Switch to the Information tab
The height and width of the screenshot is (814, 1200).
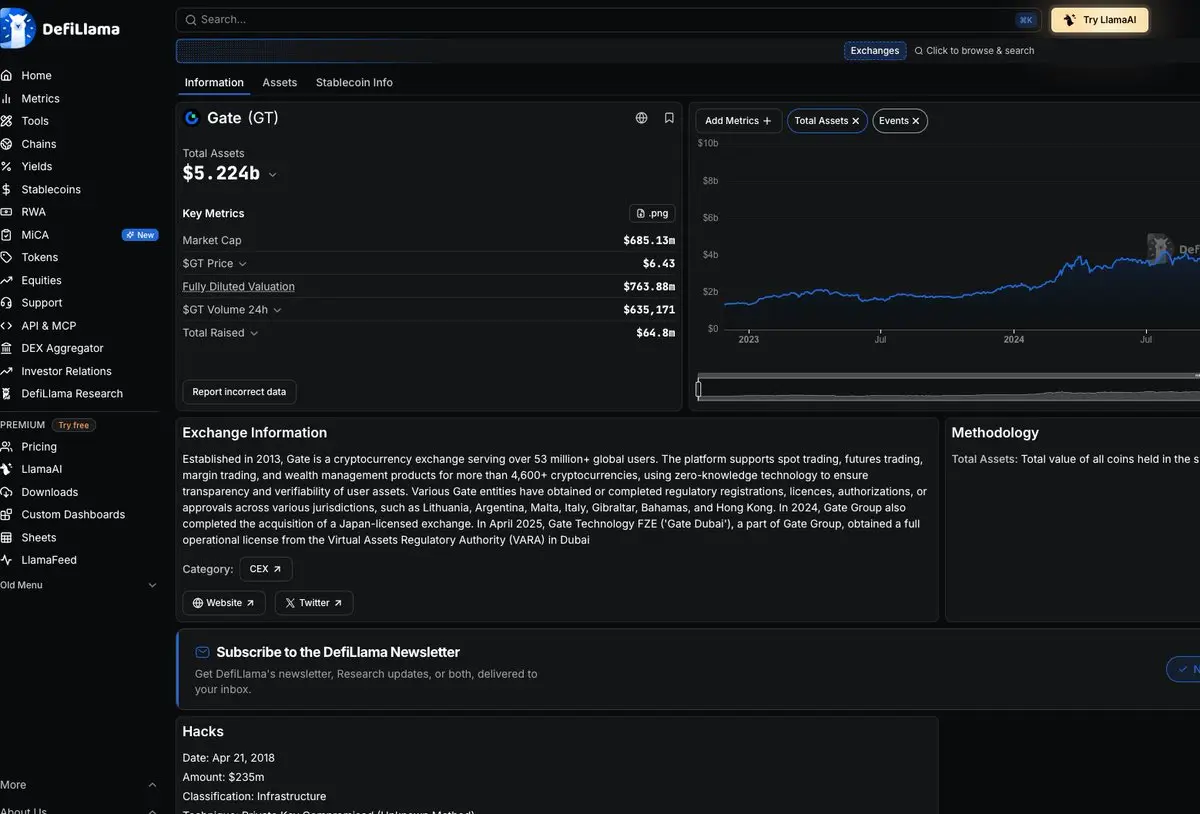click(x=214, y=82)
